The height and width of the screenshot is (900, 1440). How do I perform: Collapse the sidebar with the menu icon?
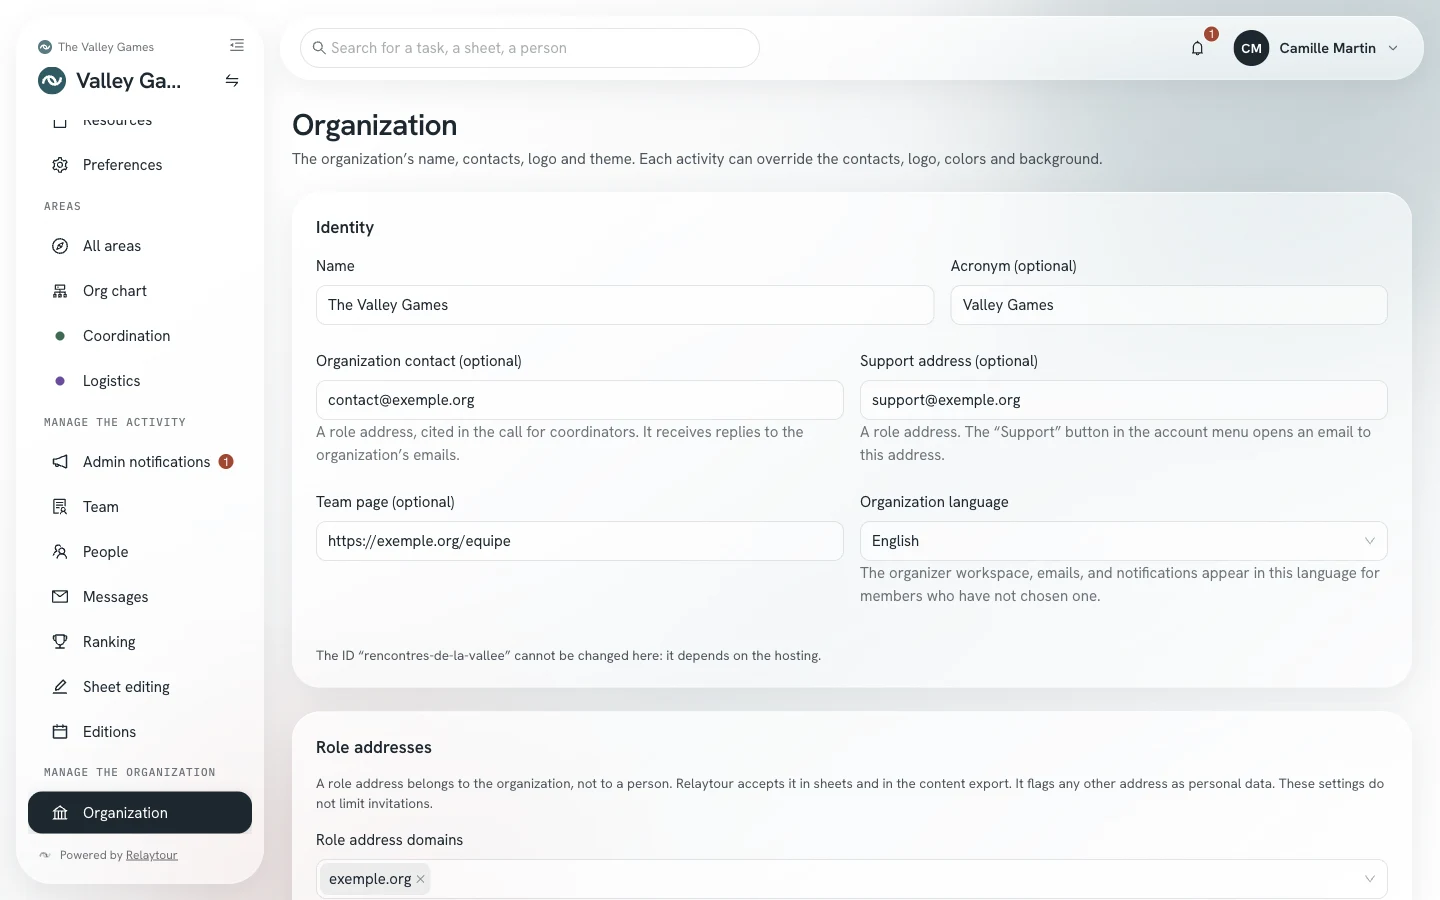(x=237, y=45)
